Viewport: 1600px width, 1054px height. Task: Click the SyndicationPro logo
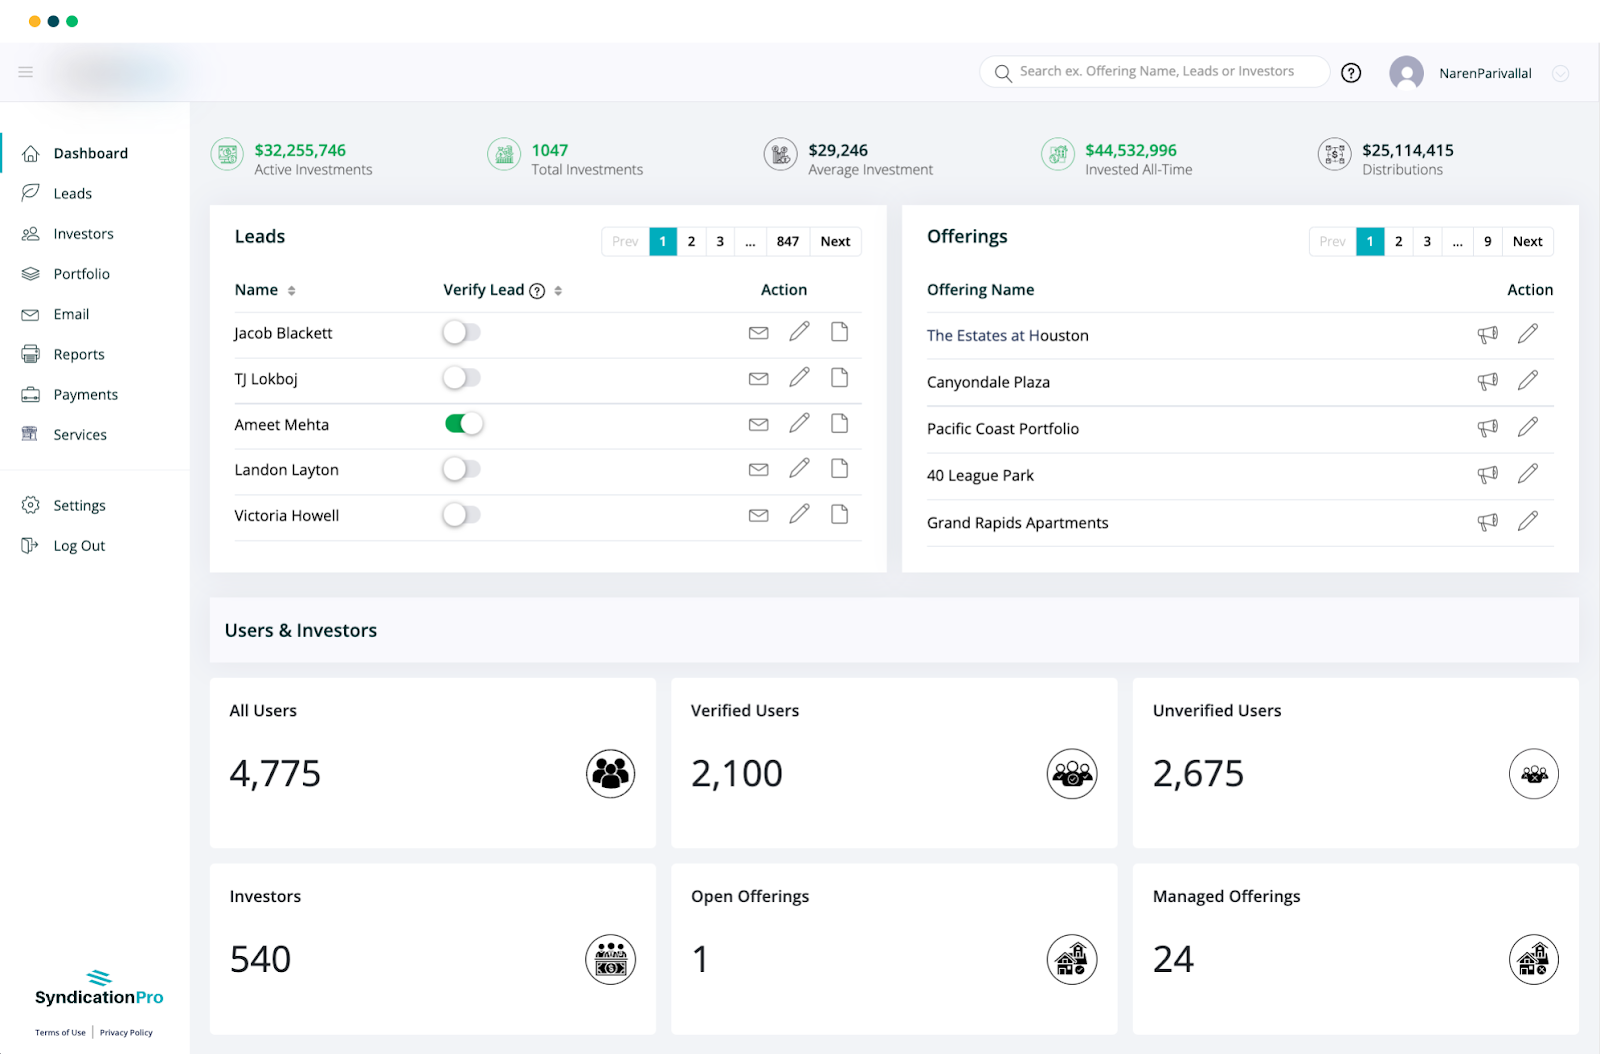click(99, 987)
